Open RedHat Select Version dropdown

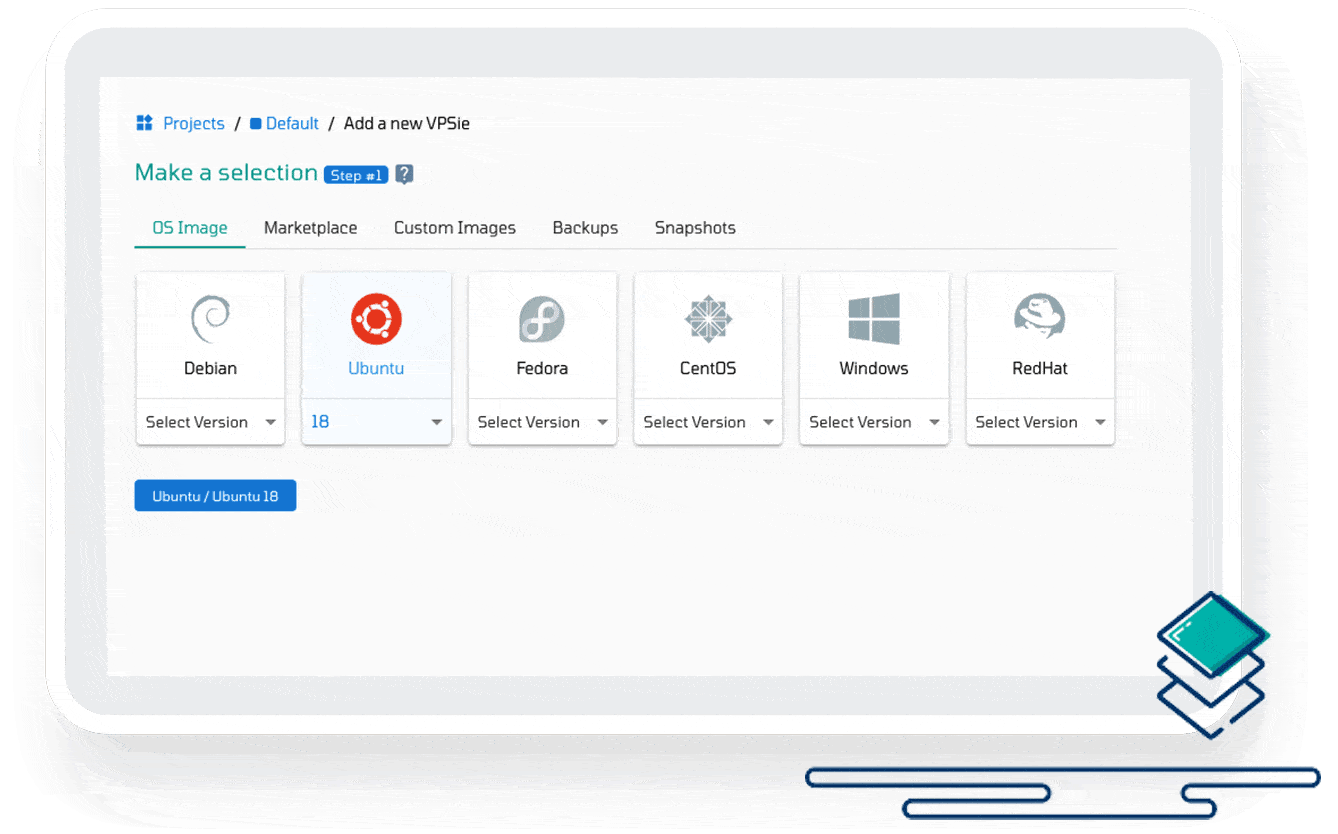click(1040, 422)
